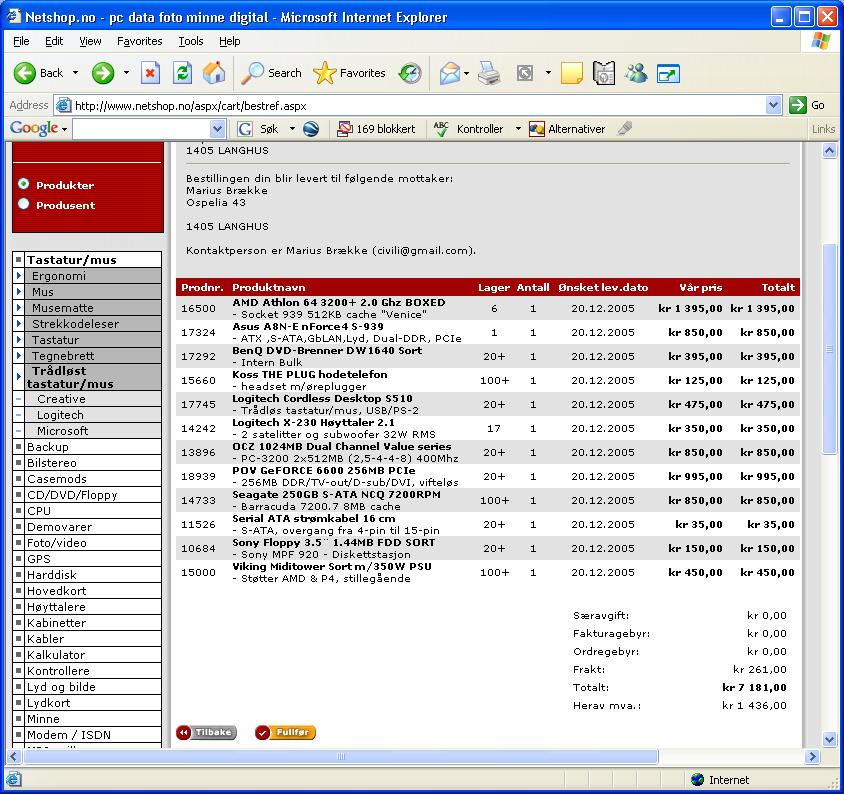The width and height of the screenshot is (844, 794).
Task: Open the Lydkort category
Action: 48,703
